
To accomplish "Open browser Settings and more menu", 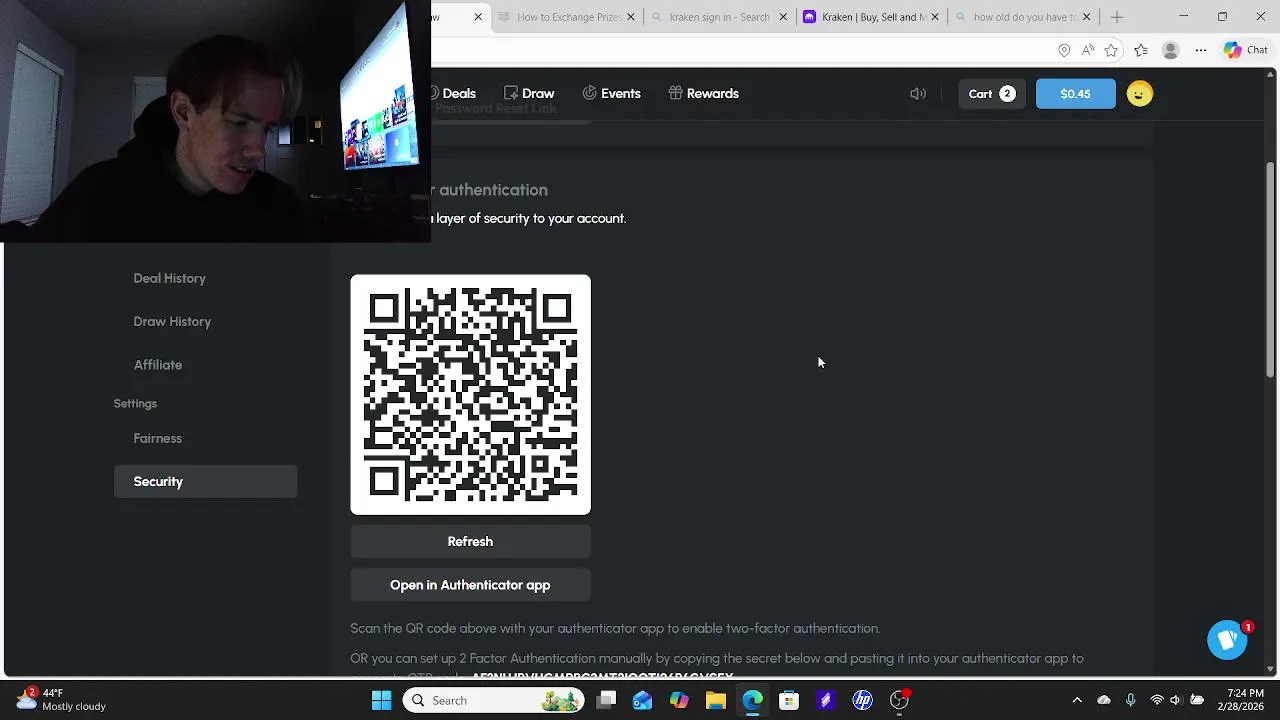I will (1201, 50).
